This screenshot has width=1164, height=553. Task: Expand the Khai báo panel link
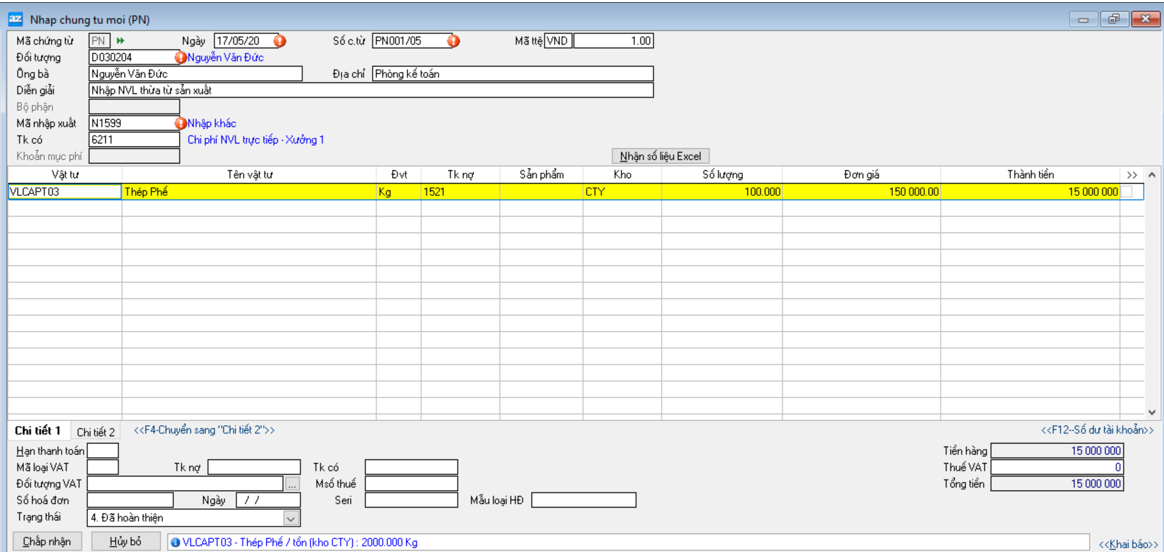pyautogui.click(x=1128, y=543)
